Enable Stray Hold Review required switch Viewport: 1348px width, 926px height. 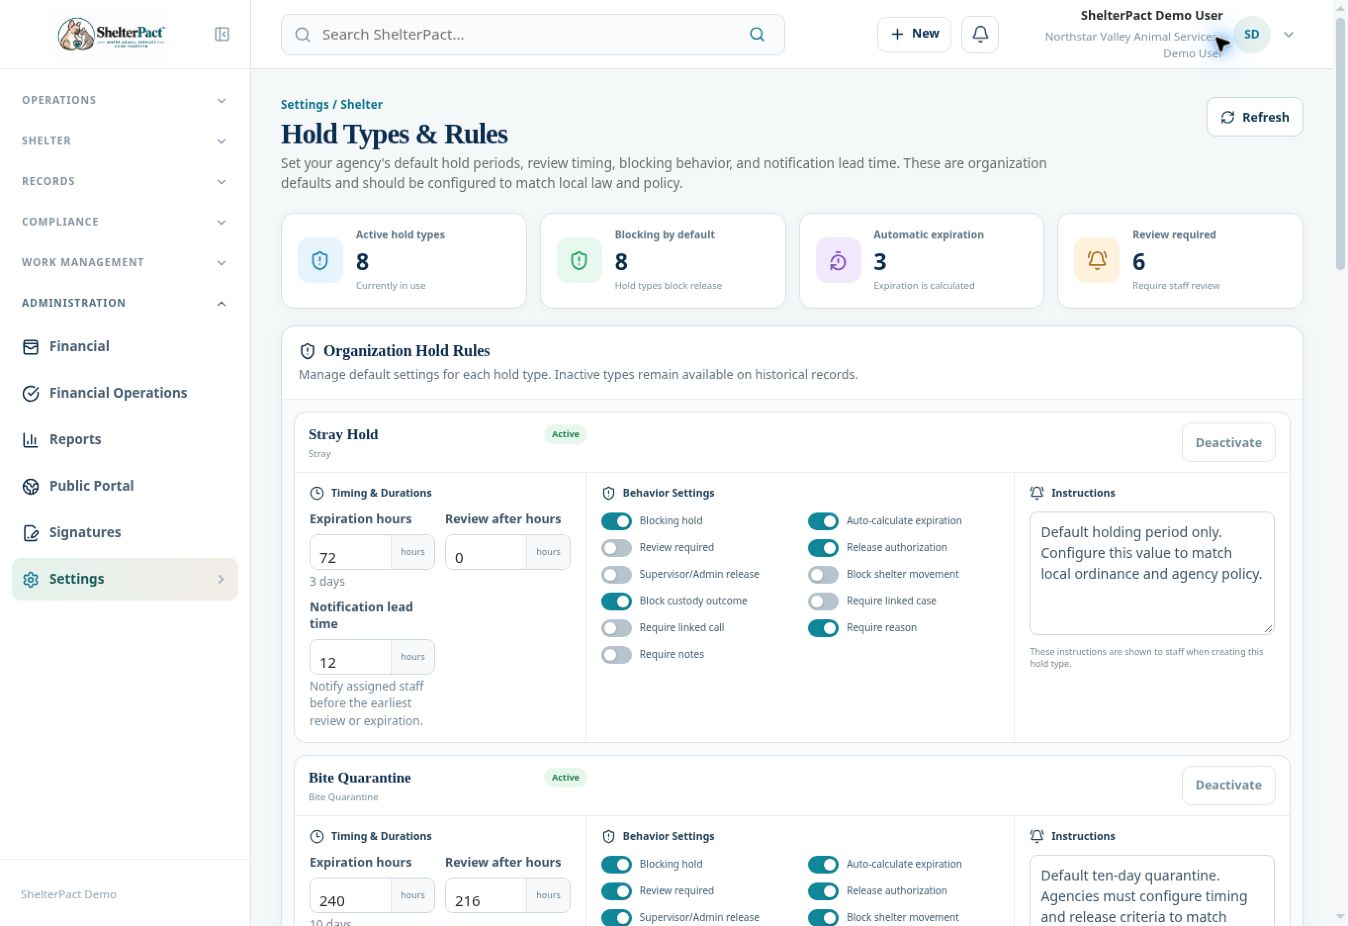coord(616,548)
